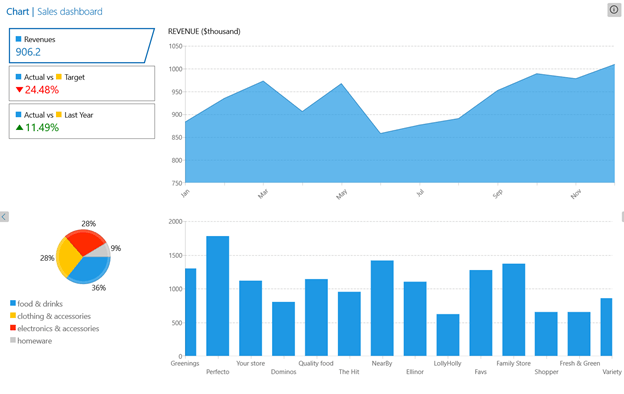This screenshot has height=394, width=624.
Task: Click the Variety bar
Action: click(x=606, y=327)
